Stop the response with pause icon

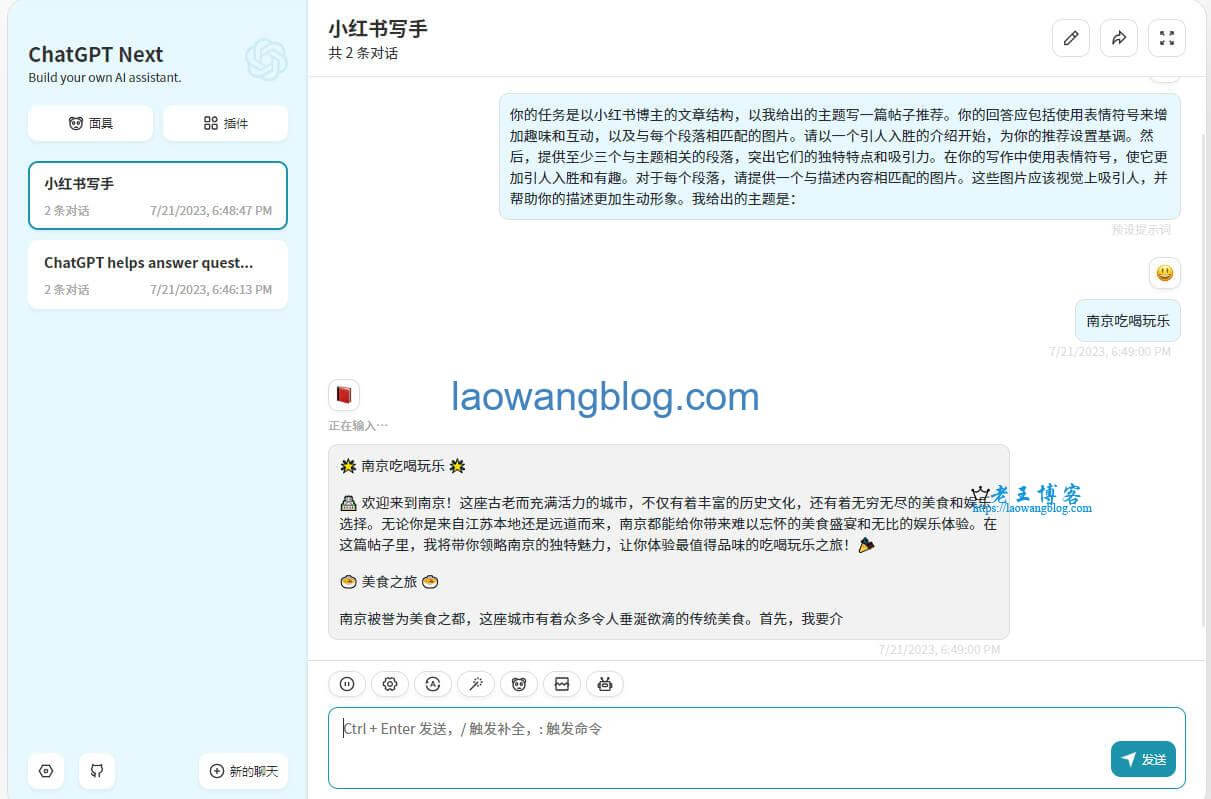click(347, 684)
